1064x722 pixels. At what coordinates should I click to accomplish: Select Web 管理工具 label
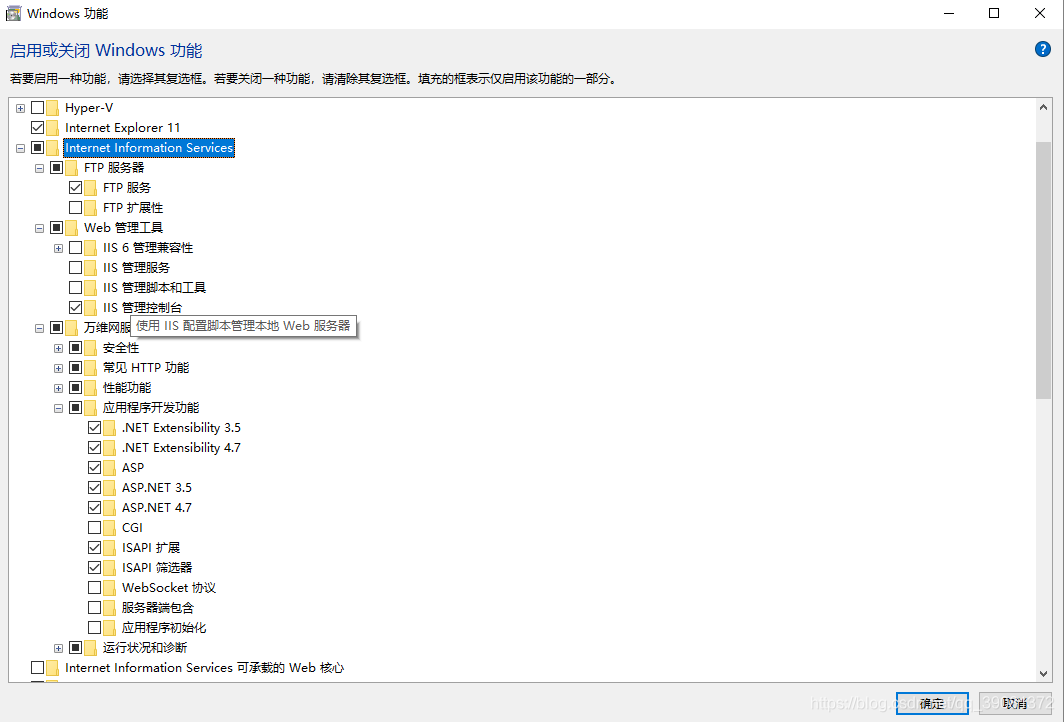[124, 227]
